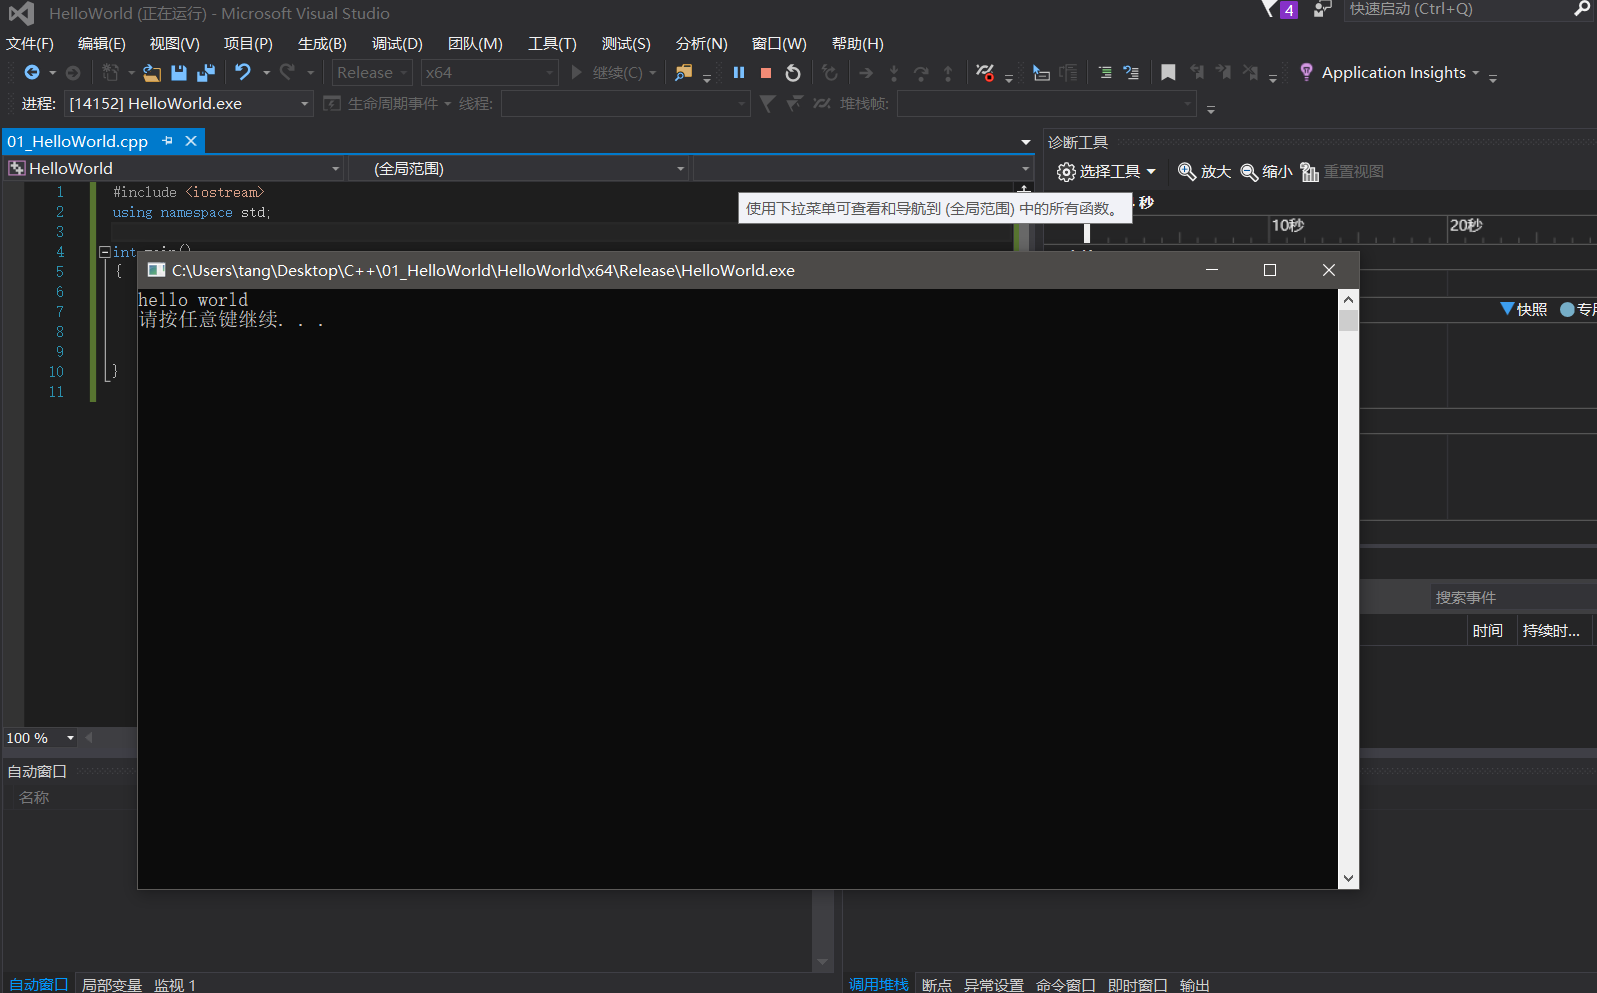
Task: Open the 工具(T) menu
Action: pyautogui.click(x=553, y=44)
